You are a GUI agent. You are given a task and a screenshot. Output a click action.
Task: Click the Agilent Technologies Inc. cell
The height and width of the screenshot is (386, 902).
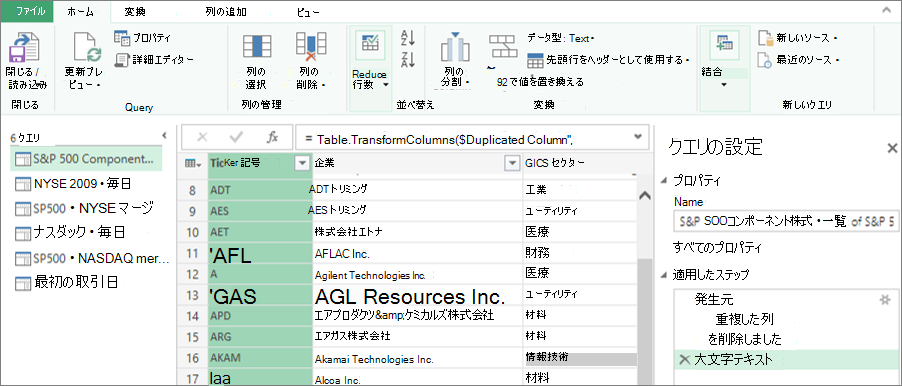click(418, 275)
